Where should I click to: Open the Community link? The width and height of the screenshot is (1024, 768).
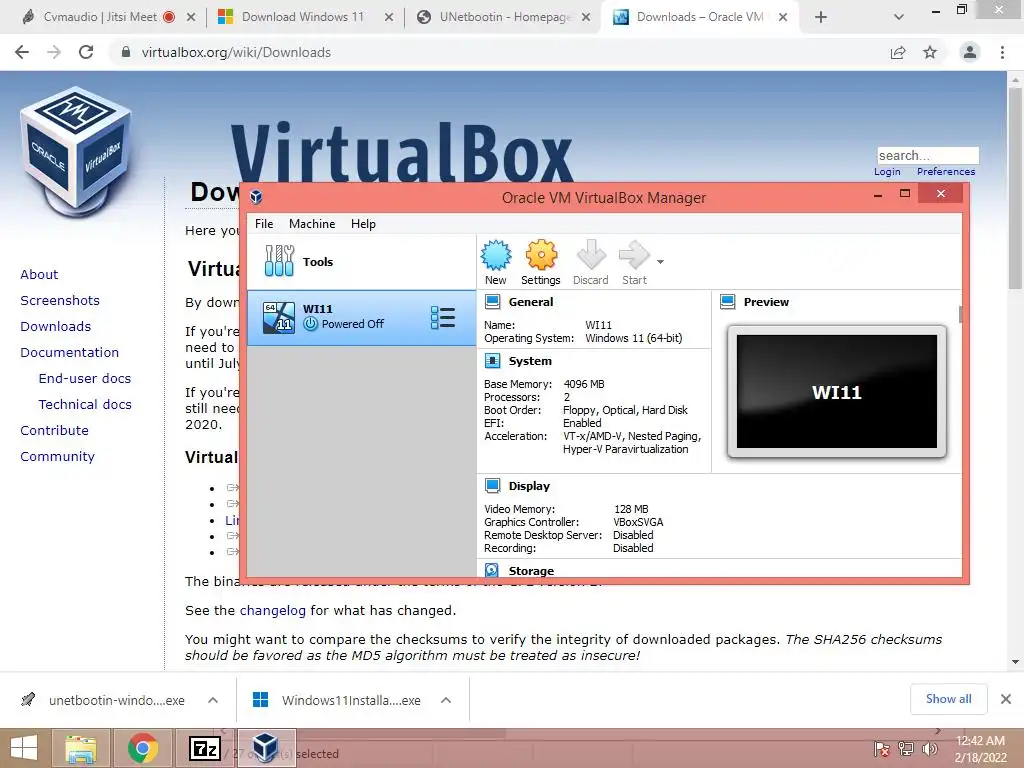(57, 457)
